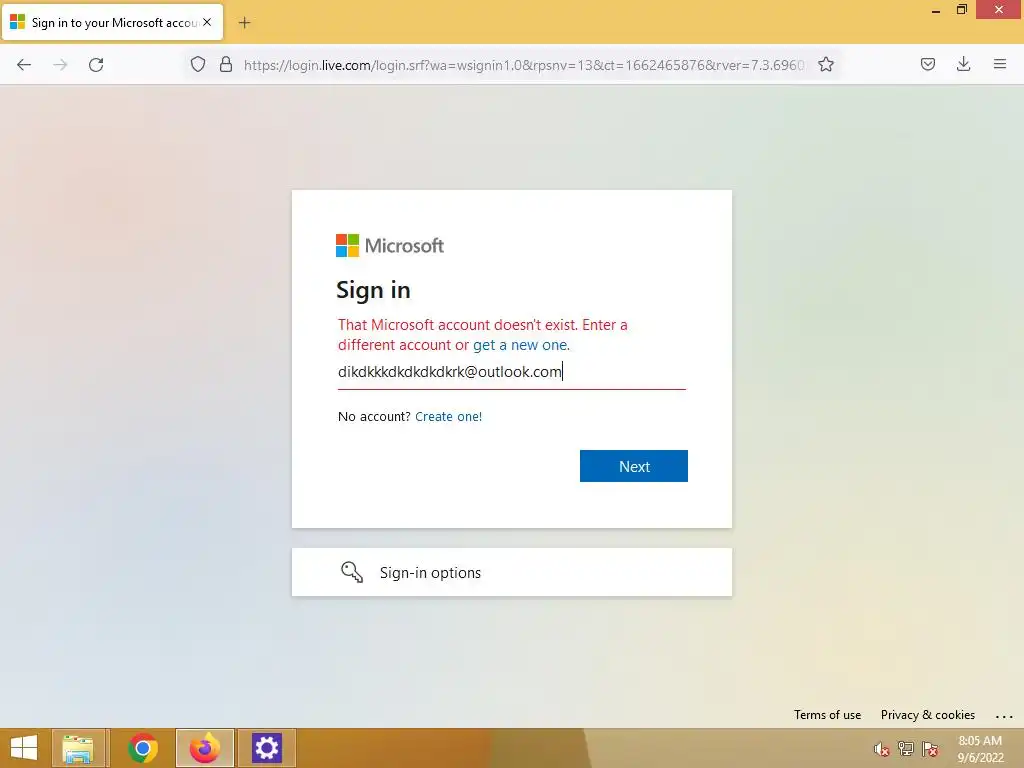Open Privacy & cookies link

(927, 715)
